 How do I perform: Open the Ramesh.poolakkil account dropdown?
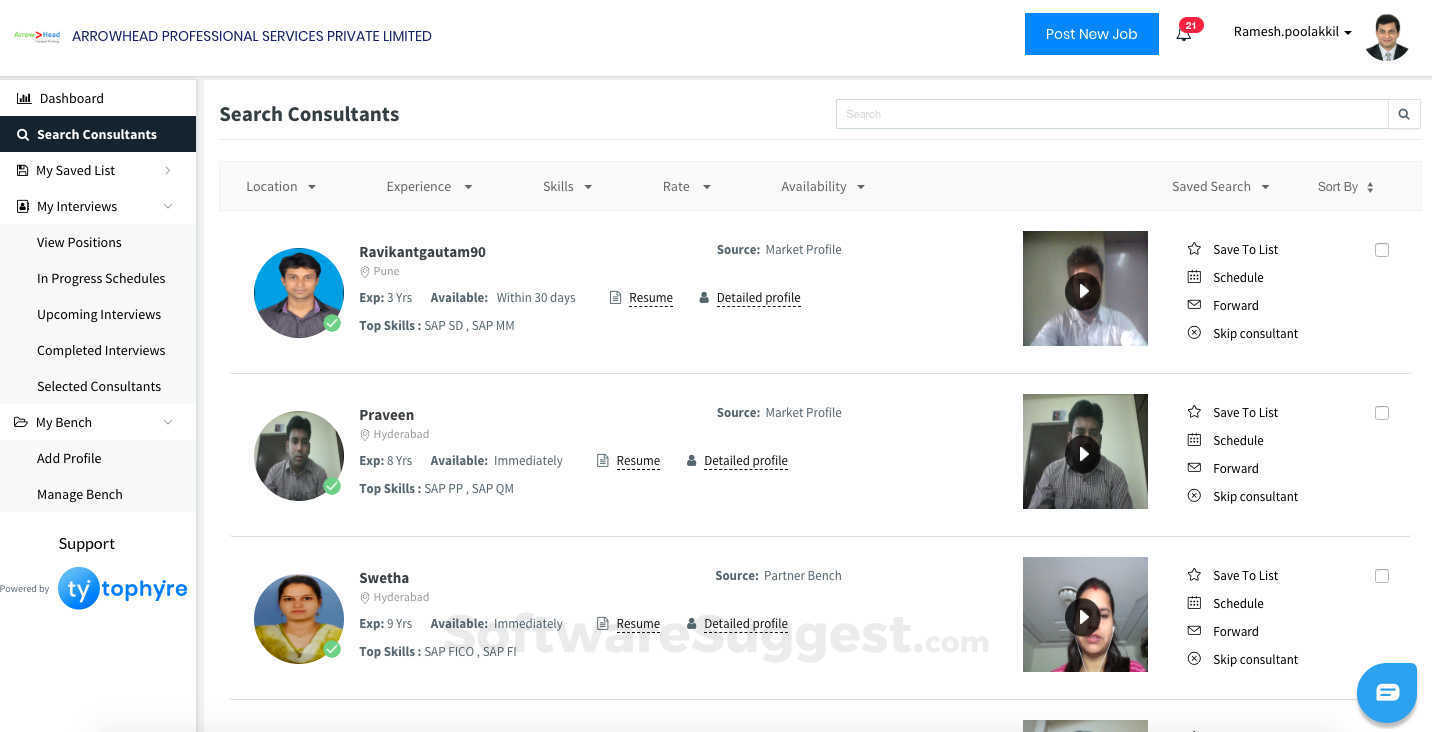coord(1293,32)
